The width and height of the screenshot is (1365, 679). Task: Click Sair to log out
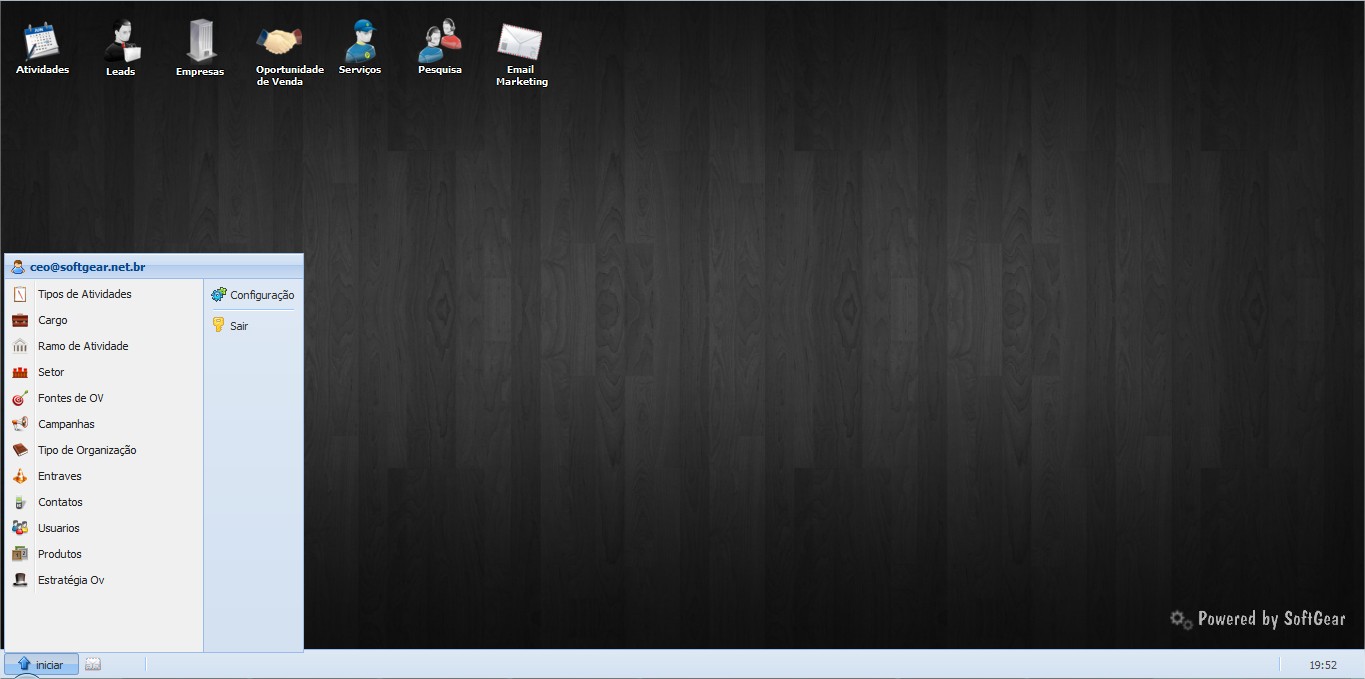[x=252, y=325]
